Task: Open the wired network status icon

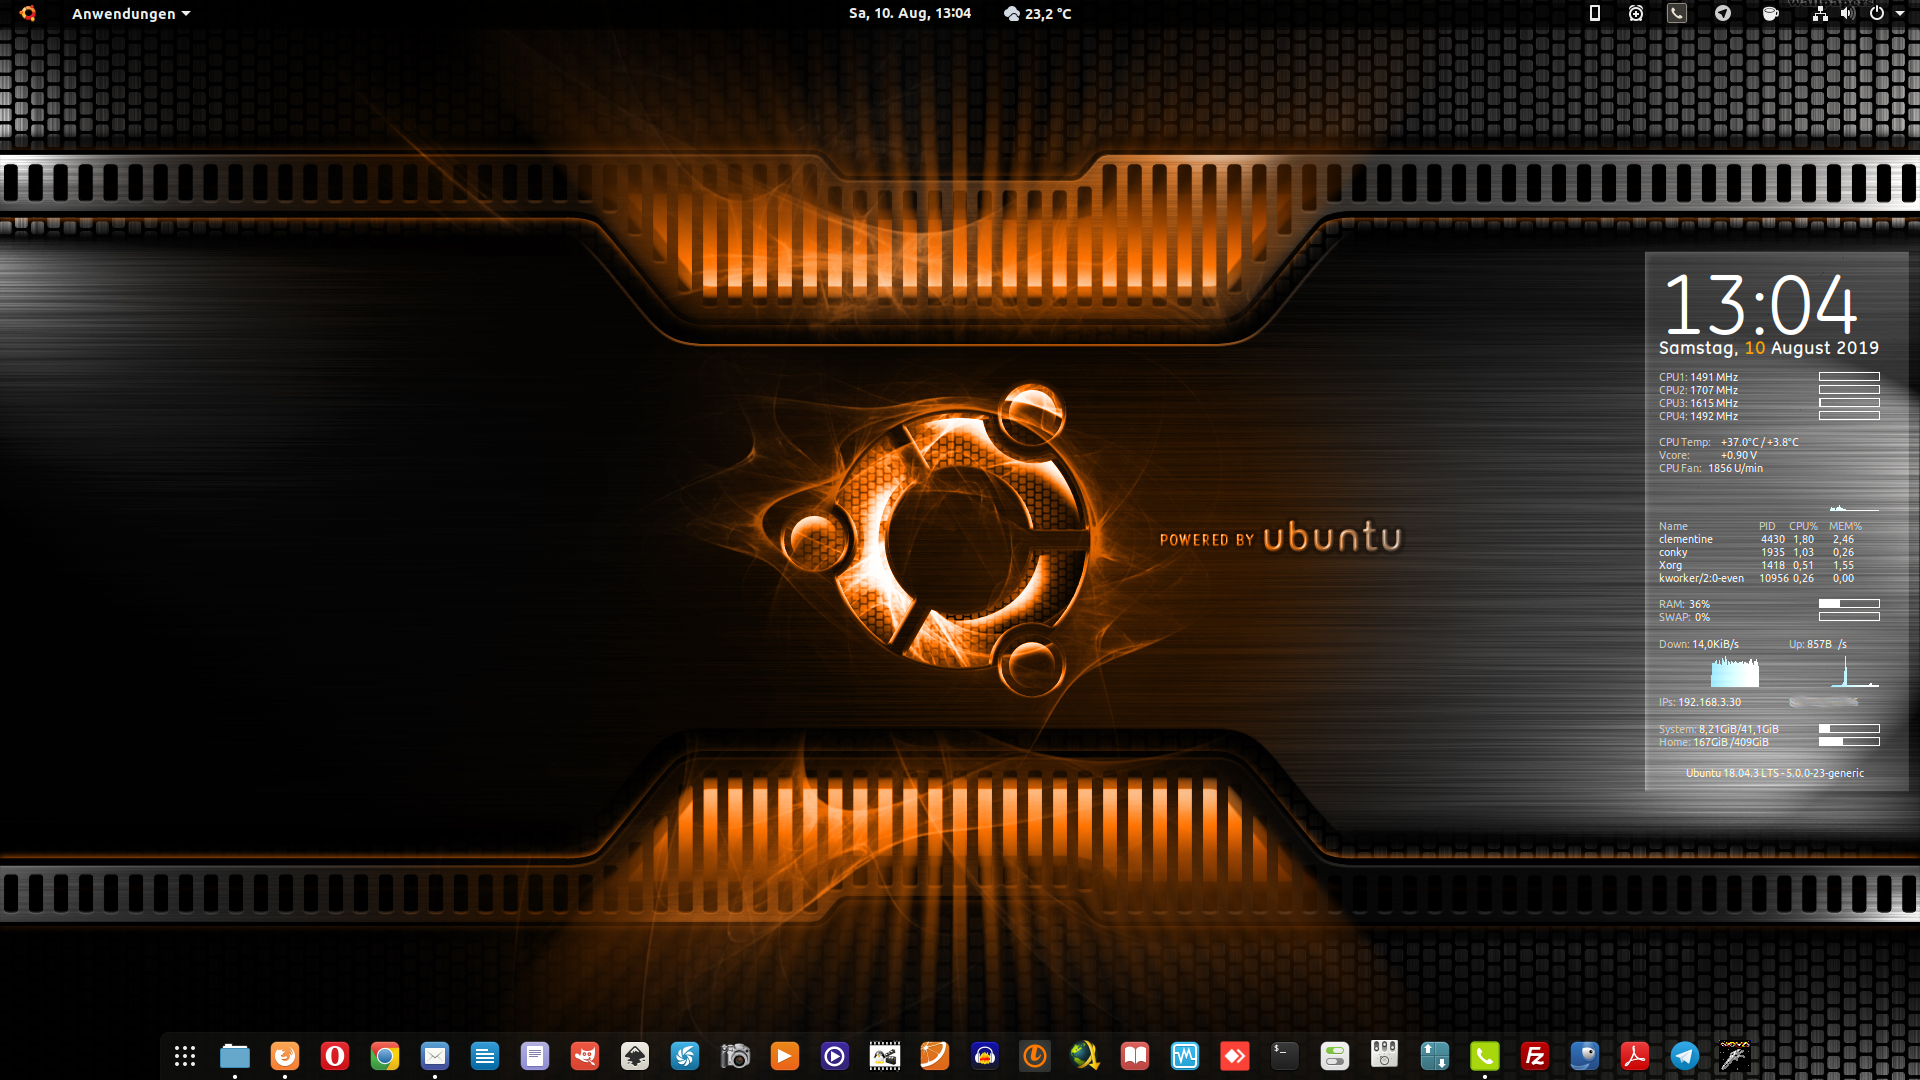Action: pos(1820,14)
